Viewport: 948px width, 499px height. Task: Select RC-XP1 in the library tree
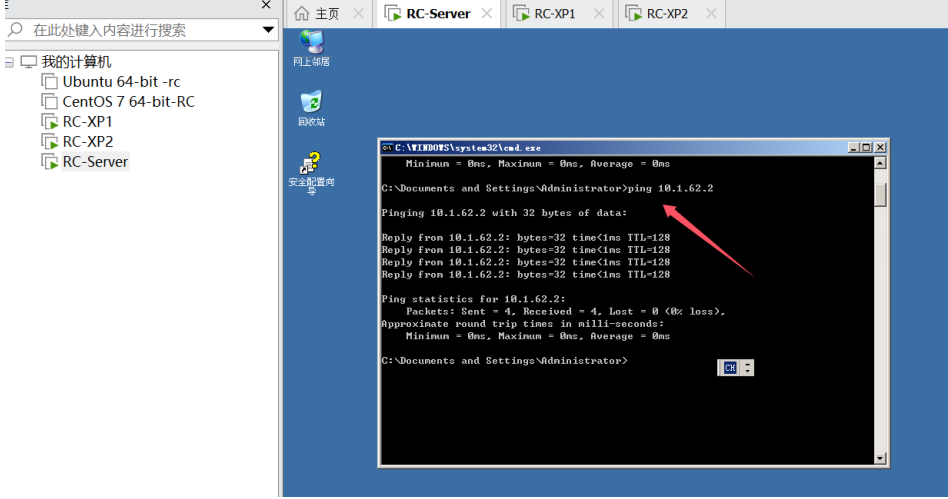(87, 122)
